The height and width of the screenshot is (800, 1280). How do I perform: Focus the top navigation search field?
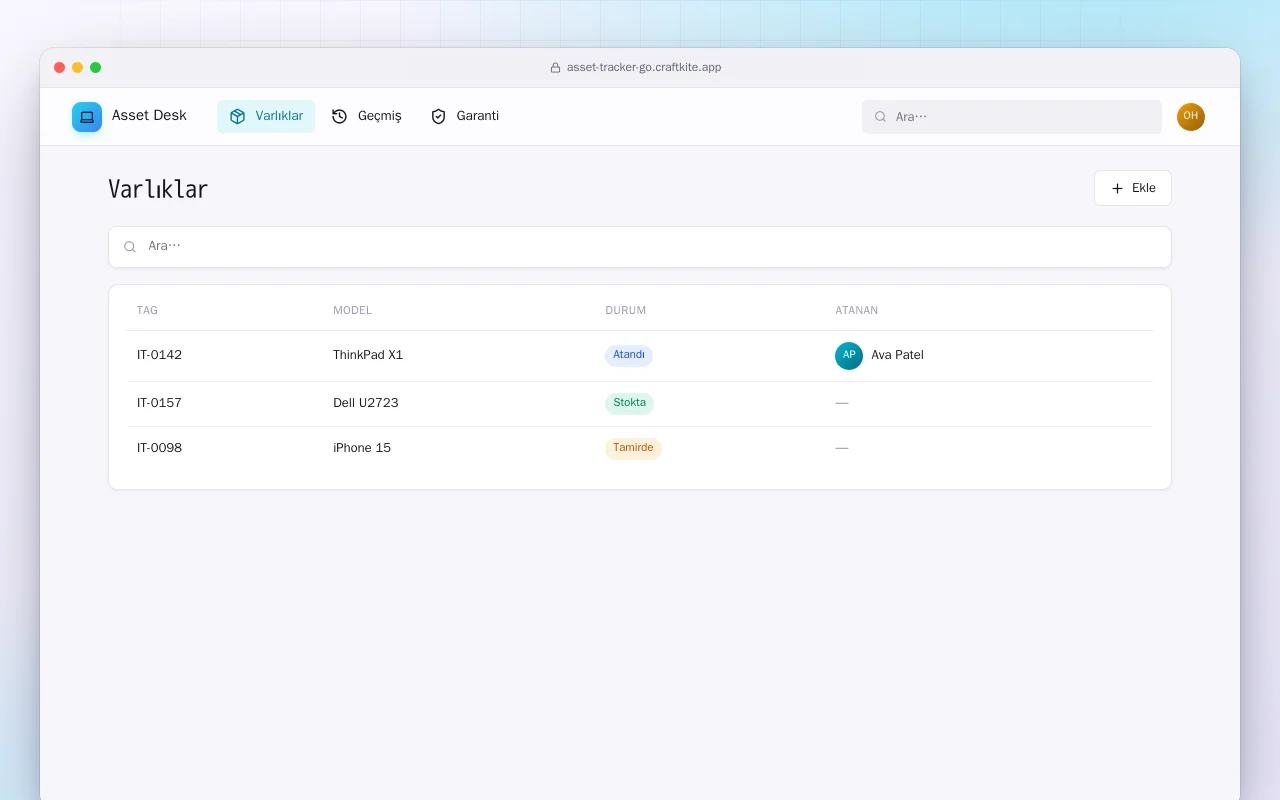(x=1012, y=117)
